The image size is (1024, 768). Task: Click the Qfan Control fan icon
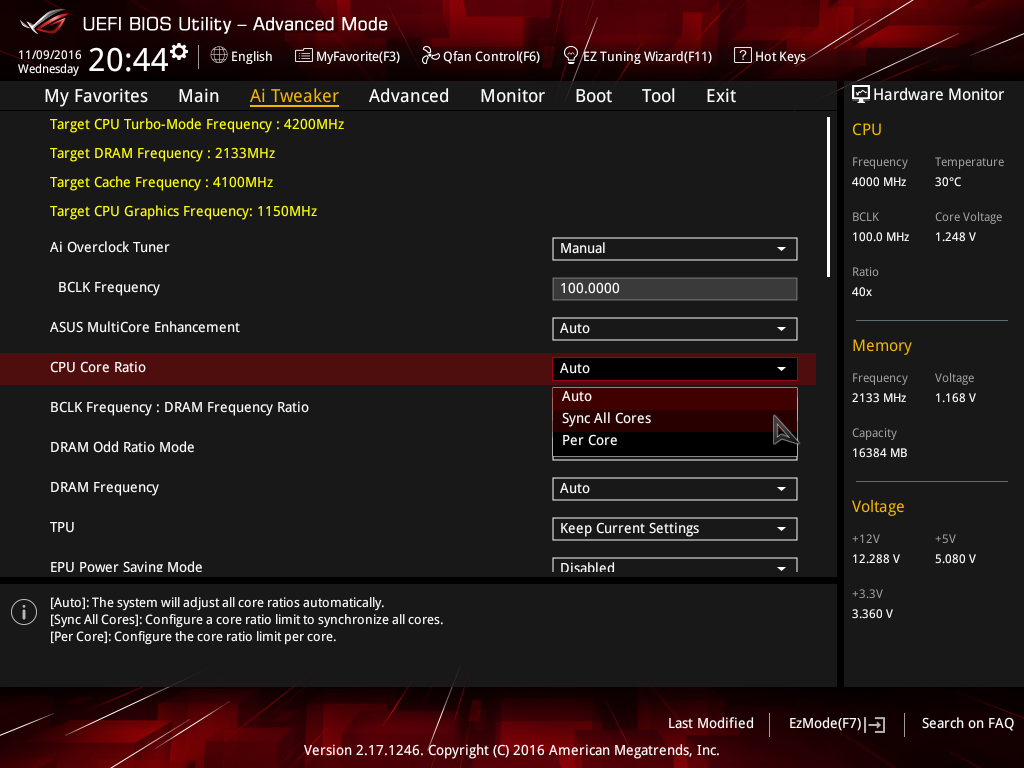(x=430, y=56)
